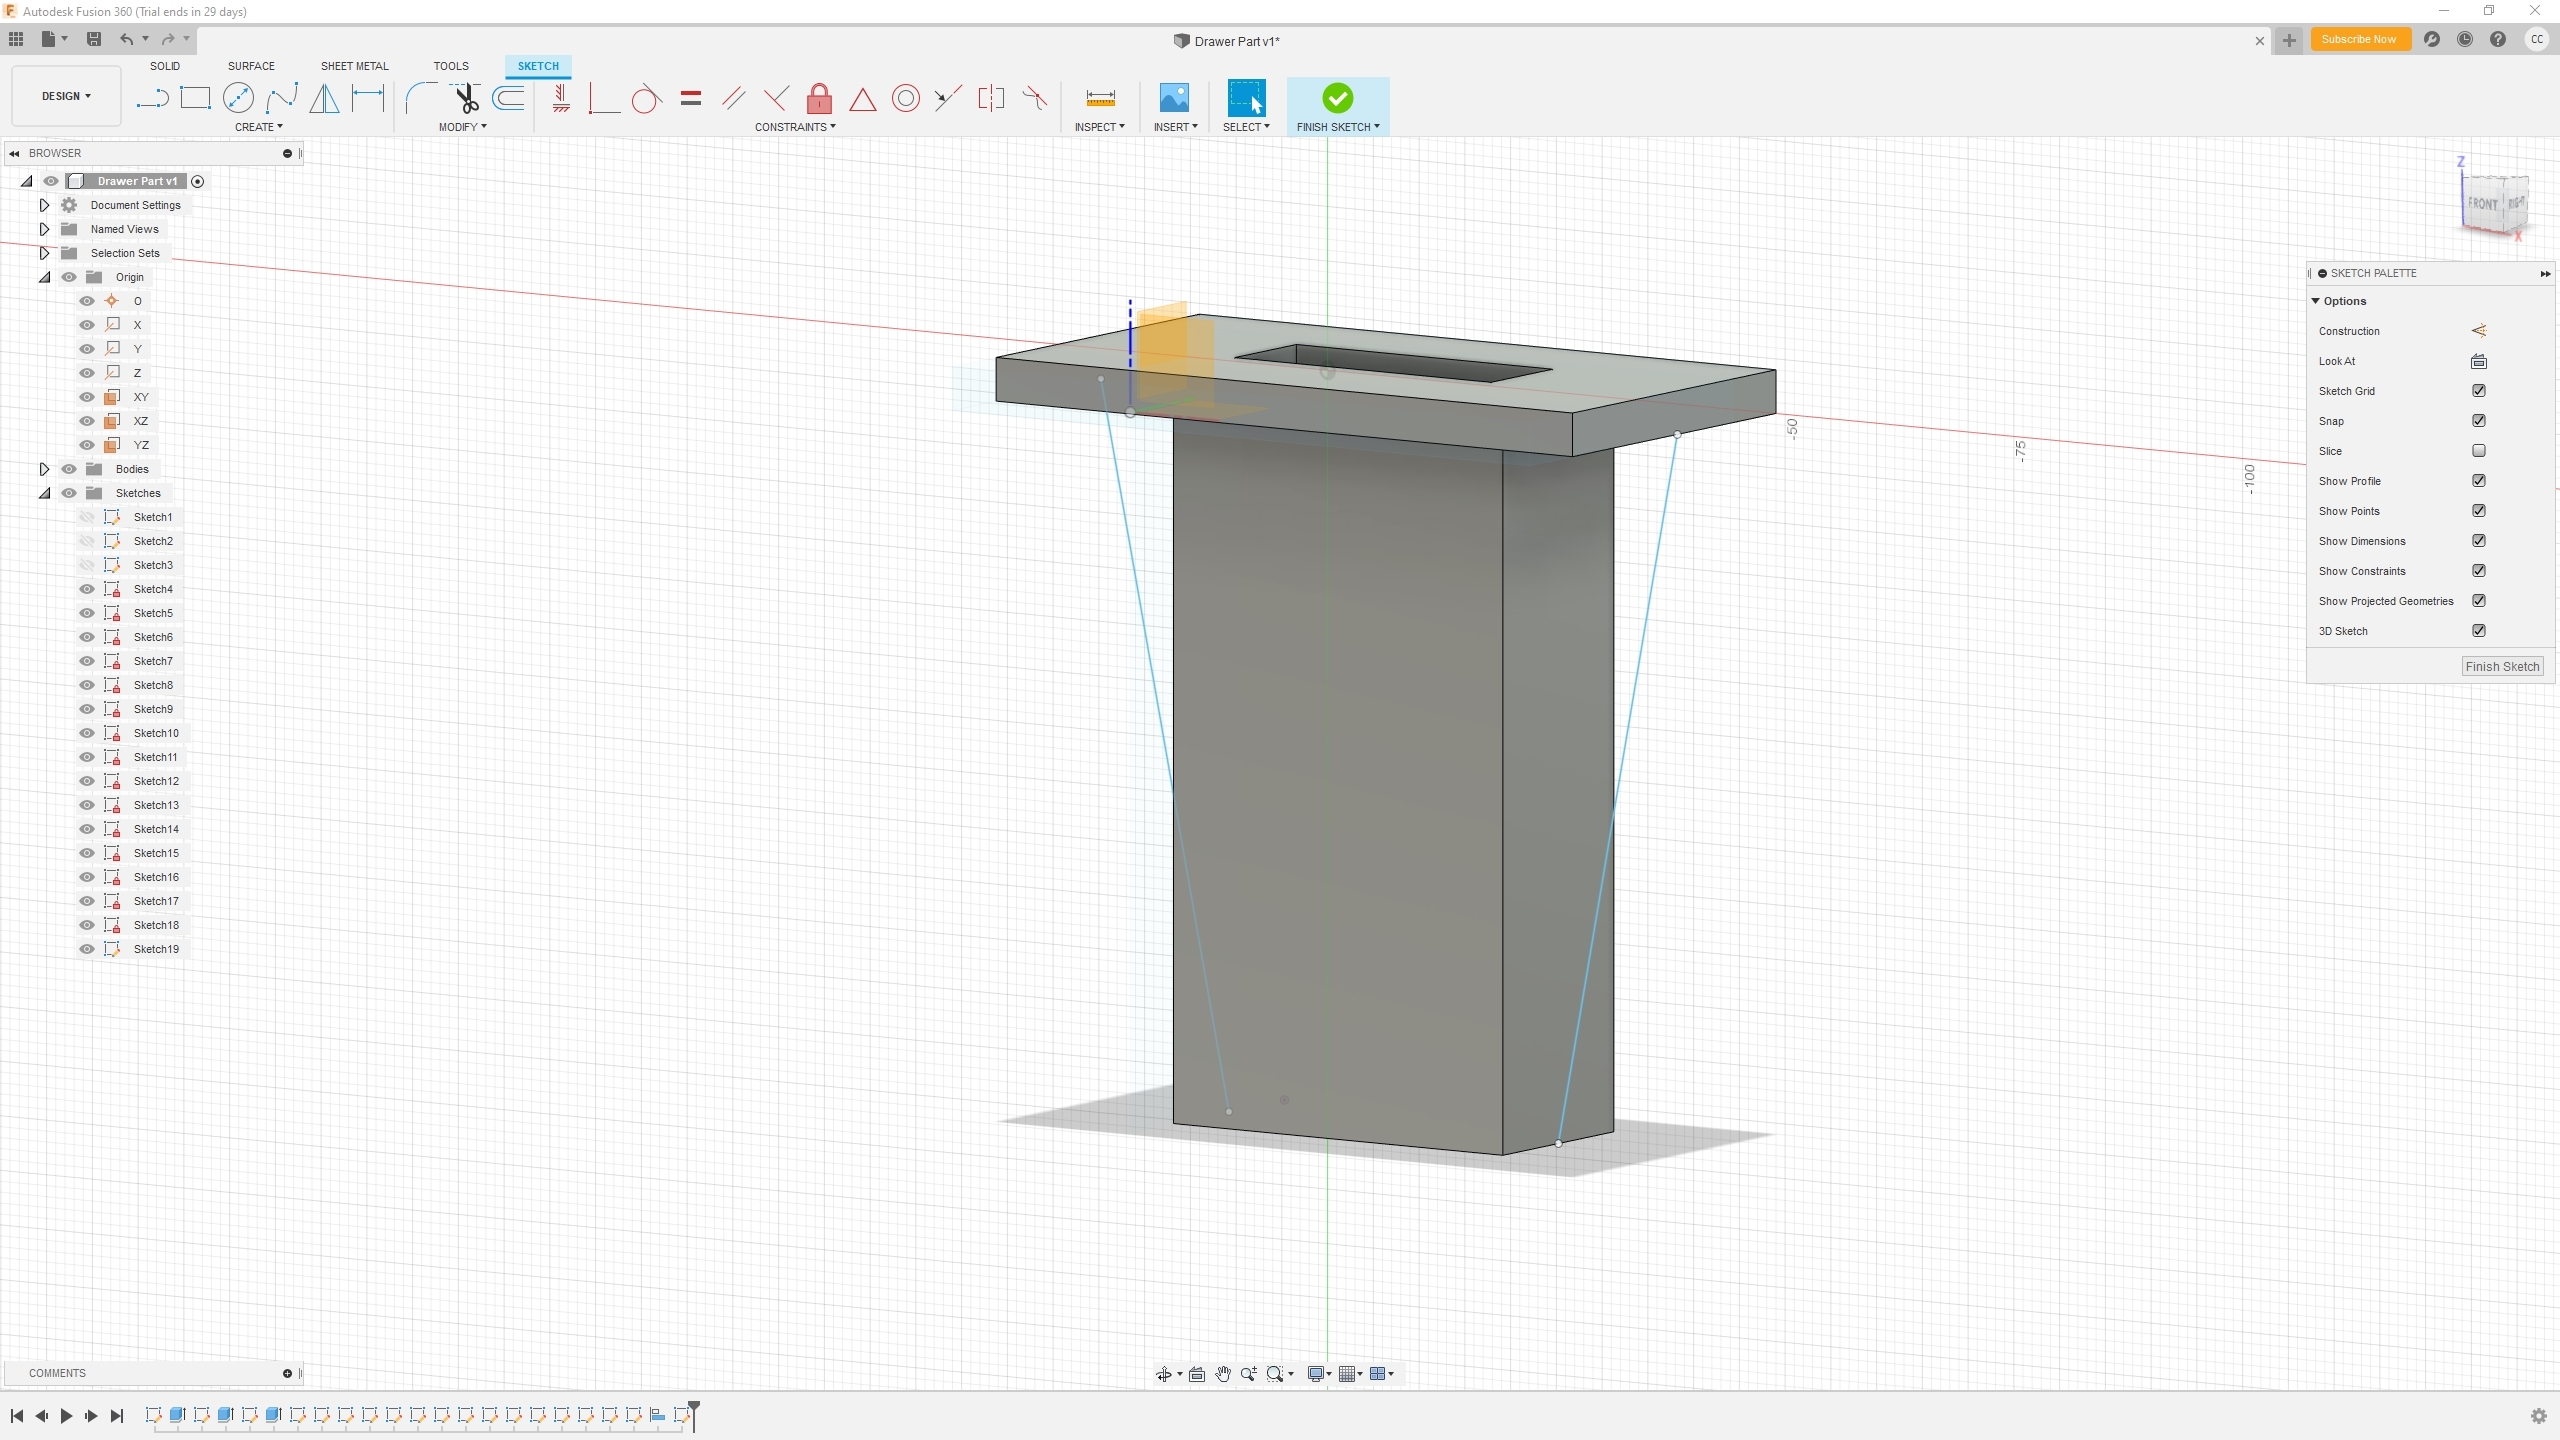This screenshot has width=2560, height=1440.
Task: Click the Measure inspect tool
Action: pos(1100,98)
